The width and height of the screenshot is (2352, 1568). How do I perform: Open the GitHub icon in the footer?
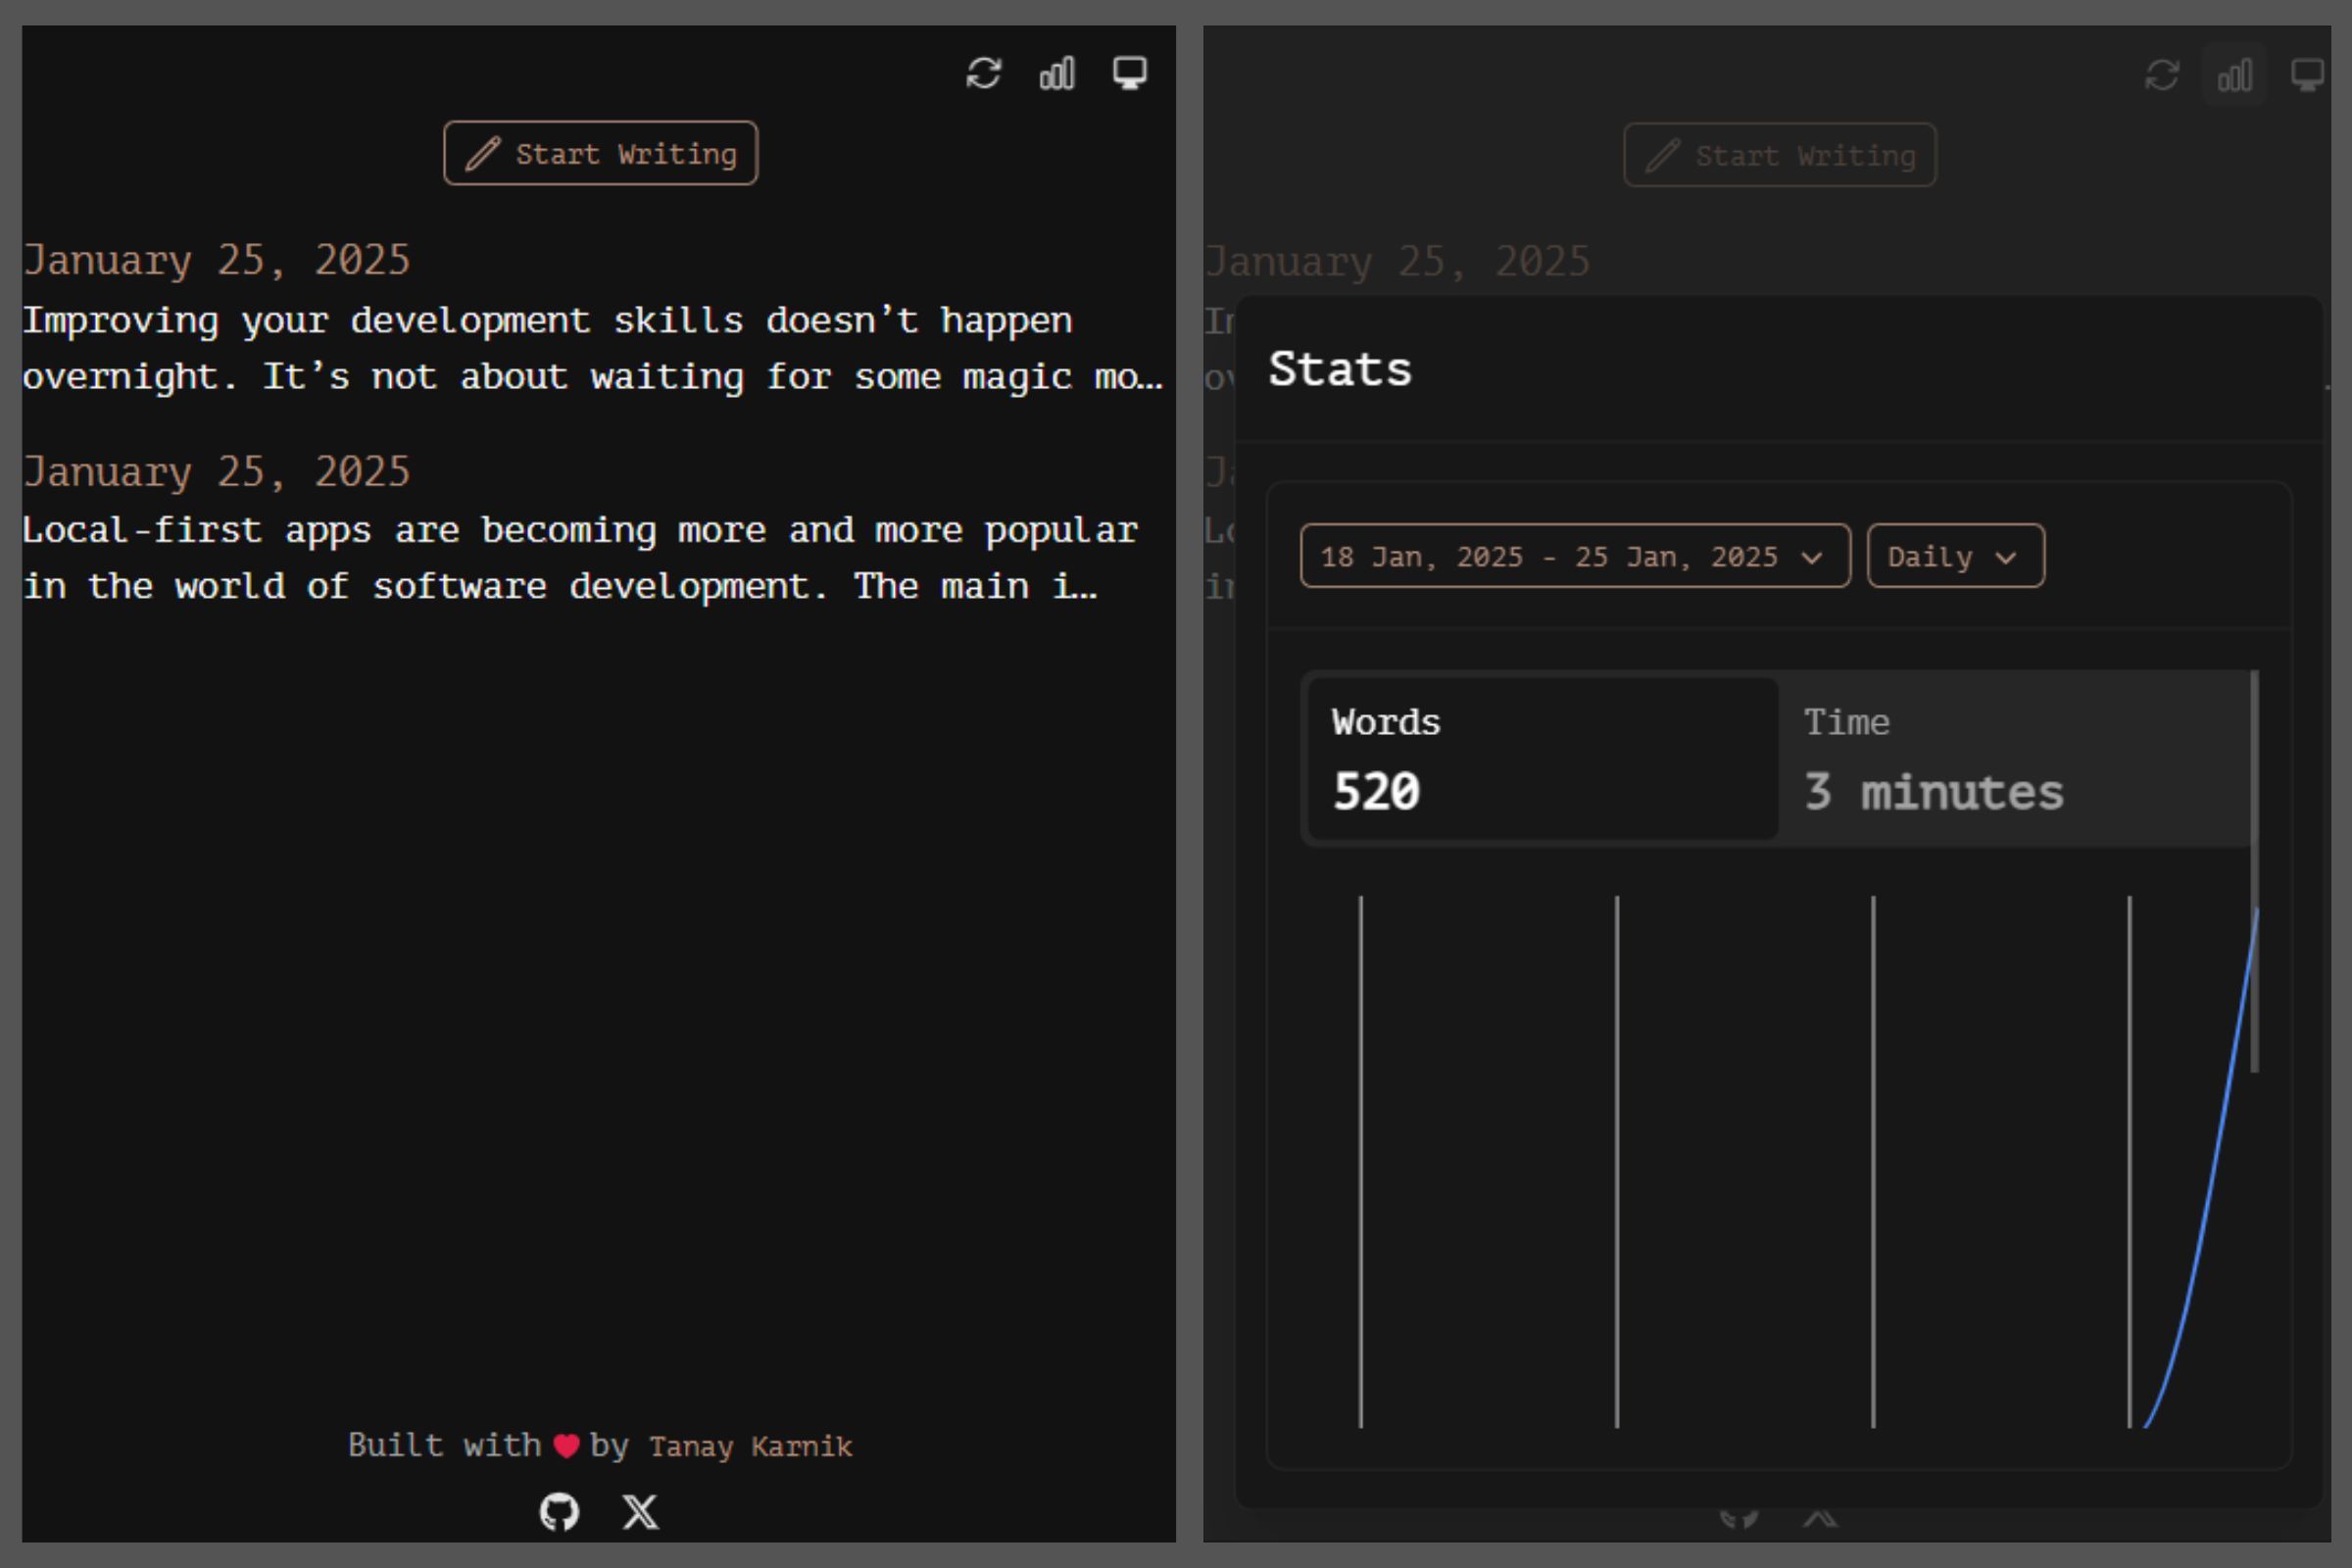click(562, 1513)
